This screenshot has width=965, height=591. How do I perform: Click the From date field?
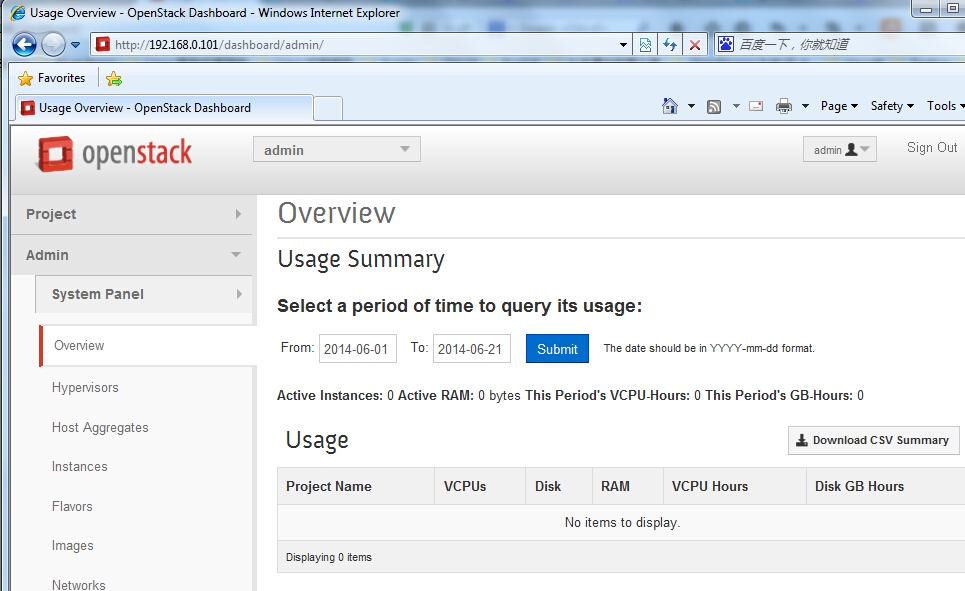pos(358,348)
